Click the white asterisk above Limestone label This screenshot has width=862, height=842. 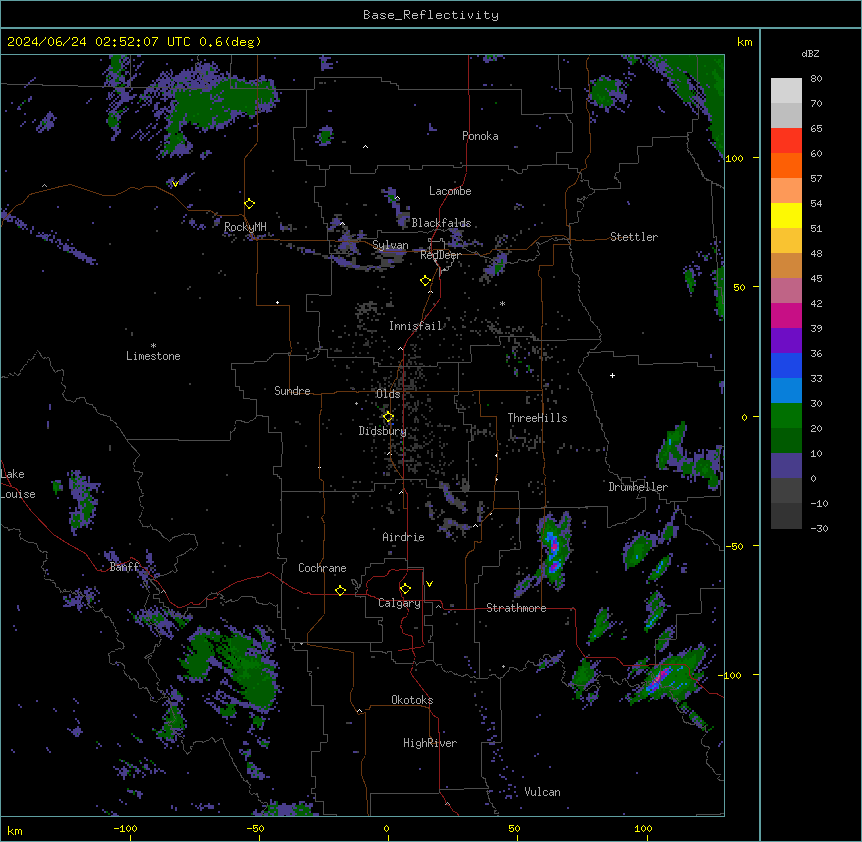pyautogui.click(x=153, y=346)
